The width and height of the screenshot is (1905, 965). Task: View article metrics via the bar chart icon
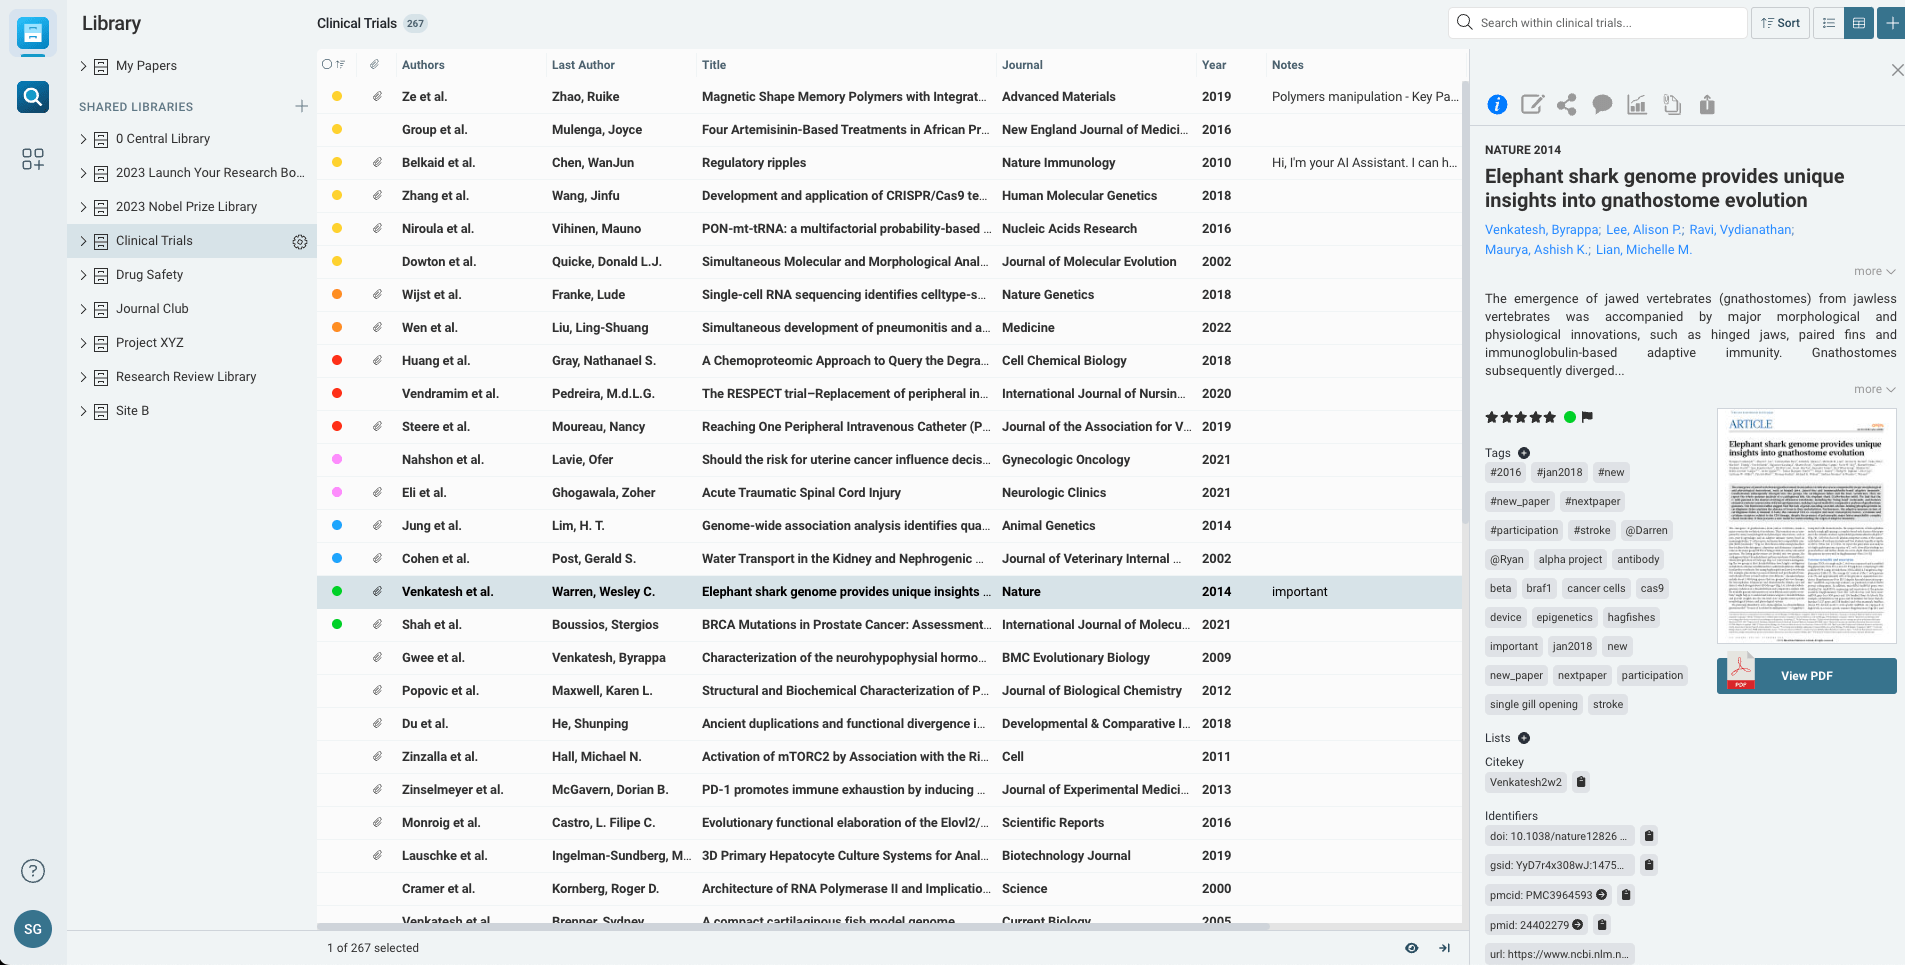tap(1637, 104)
